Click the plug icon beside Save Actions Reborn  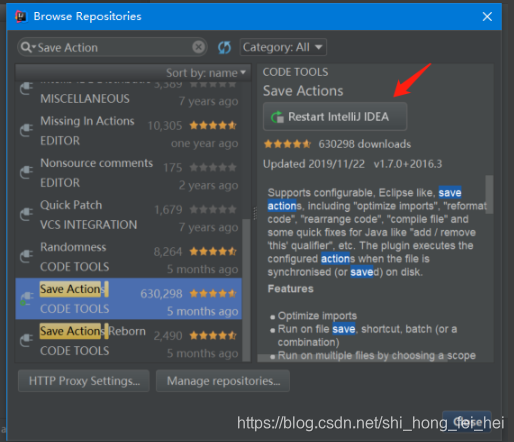click(x=26, y=340)
